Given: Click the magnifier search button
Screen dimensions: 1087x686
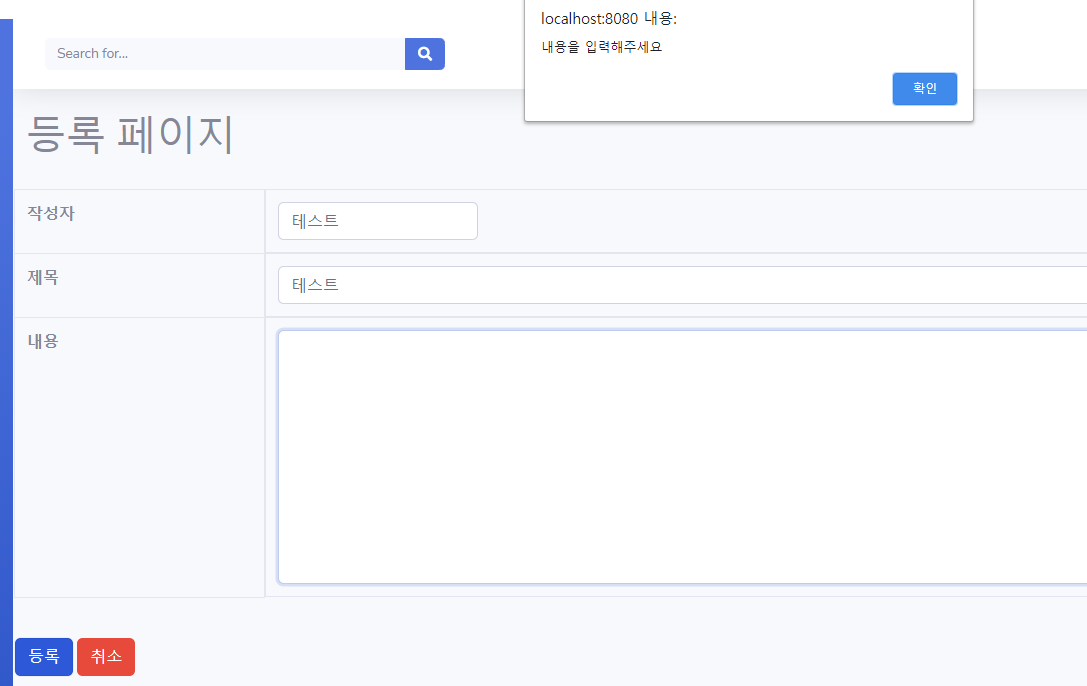Looking at the screenshot, I should 424,54.
